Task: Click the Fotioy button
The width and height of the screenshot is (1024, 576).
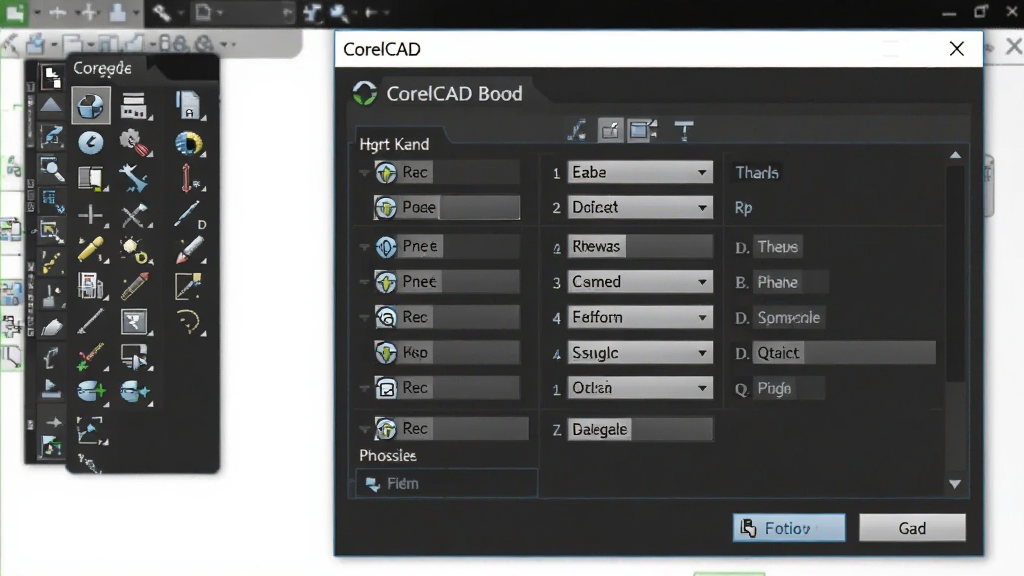Action: 789,528
